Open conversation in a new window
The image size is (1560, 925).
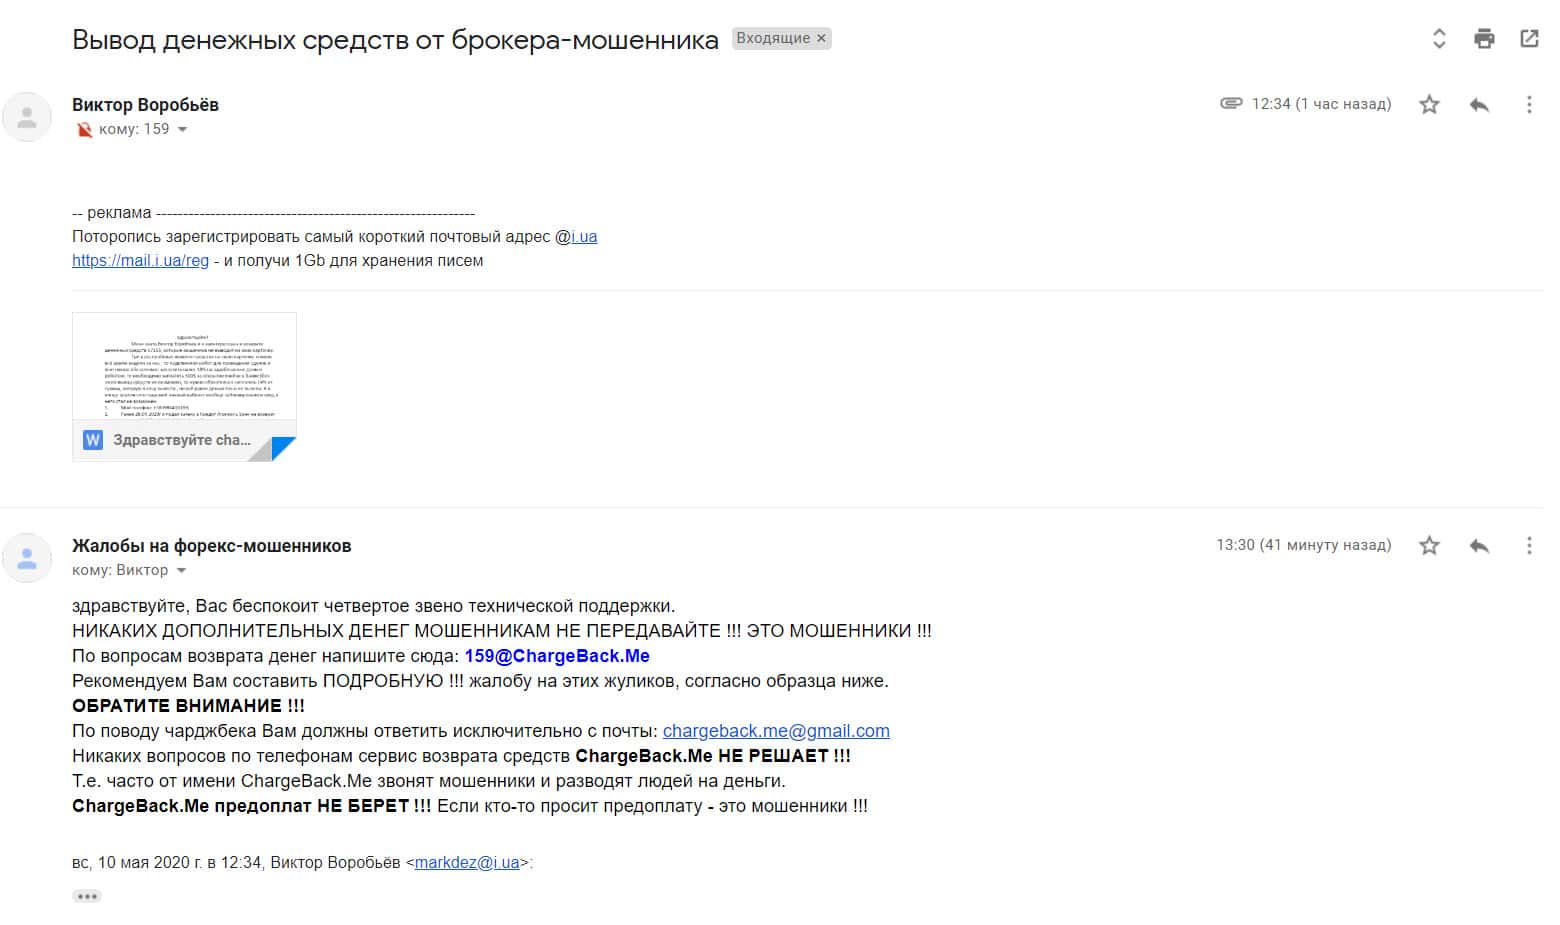pos(1529,39)
